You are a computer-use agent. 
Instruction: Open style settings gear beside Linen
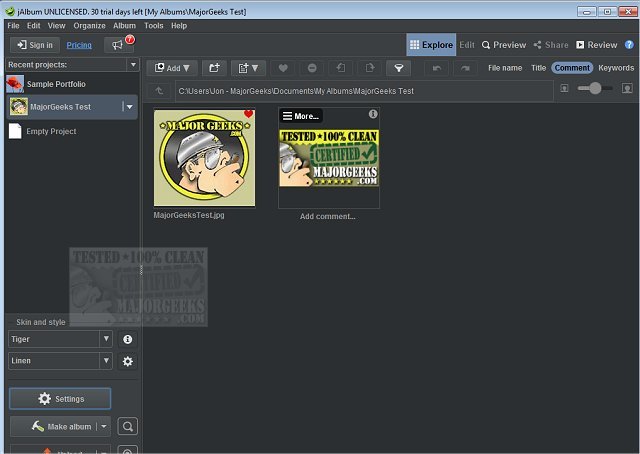click(x=127, y=361)
